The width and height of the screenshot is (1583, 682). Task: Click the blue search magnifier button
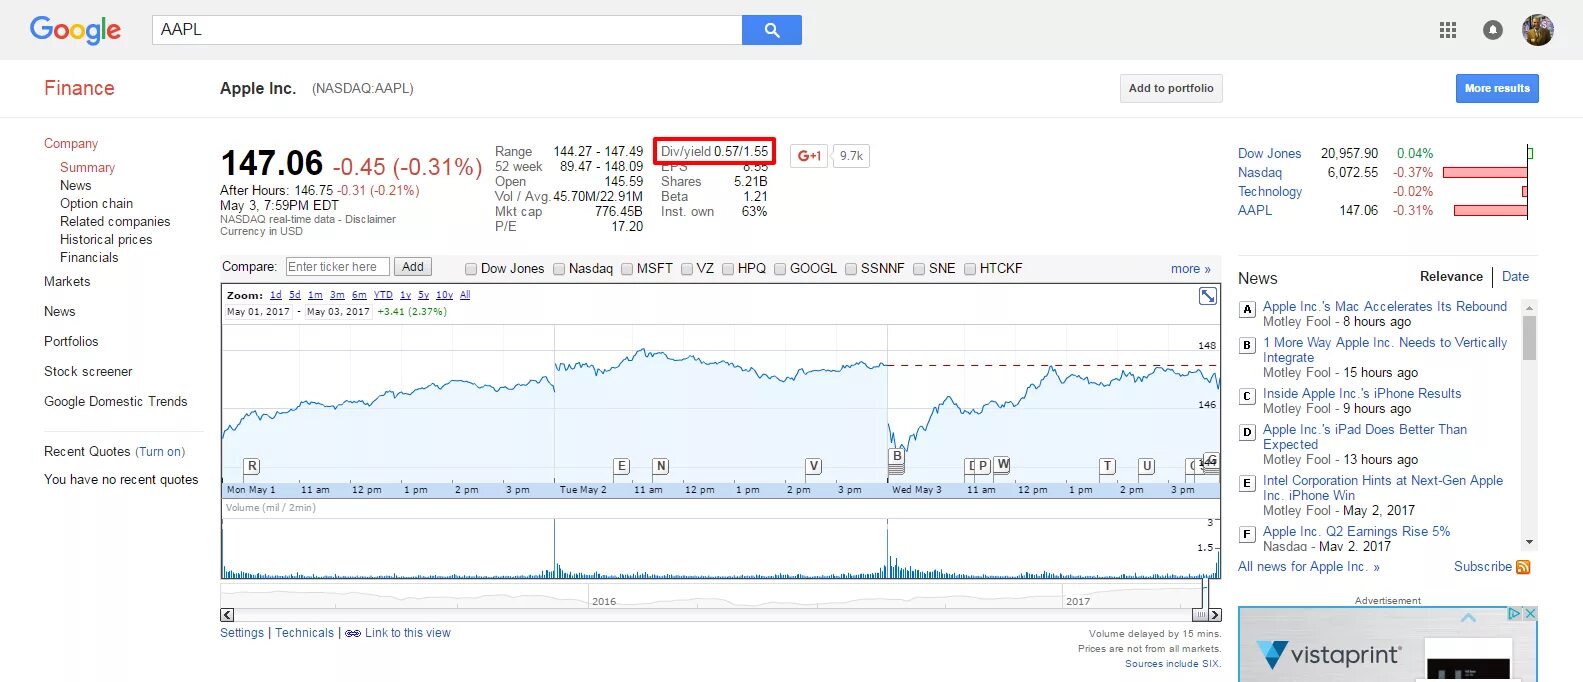pos(772,30)
